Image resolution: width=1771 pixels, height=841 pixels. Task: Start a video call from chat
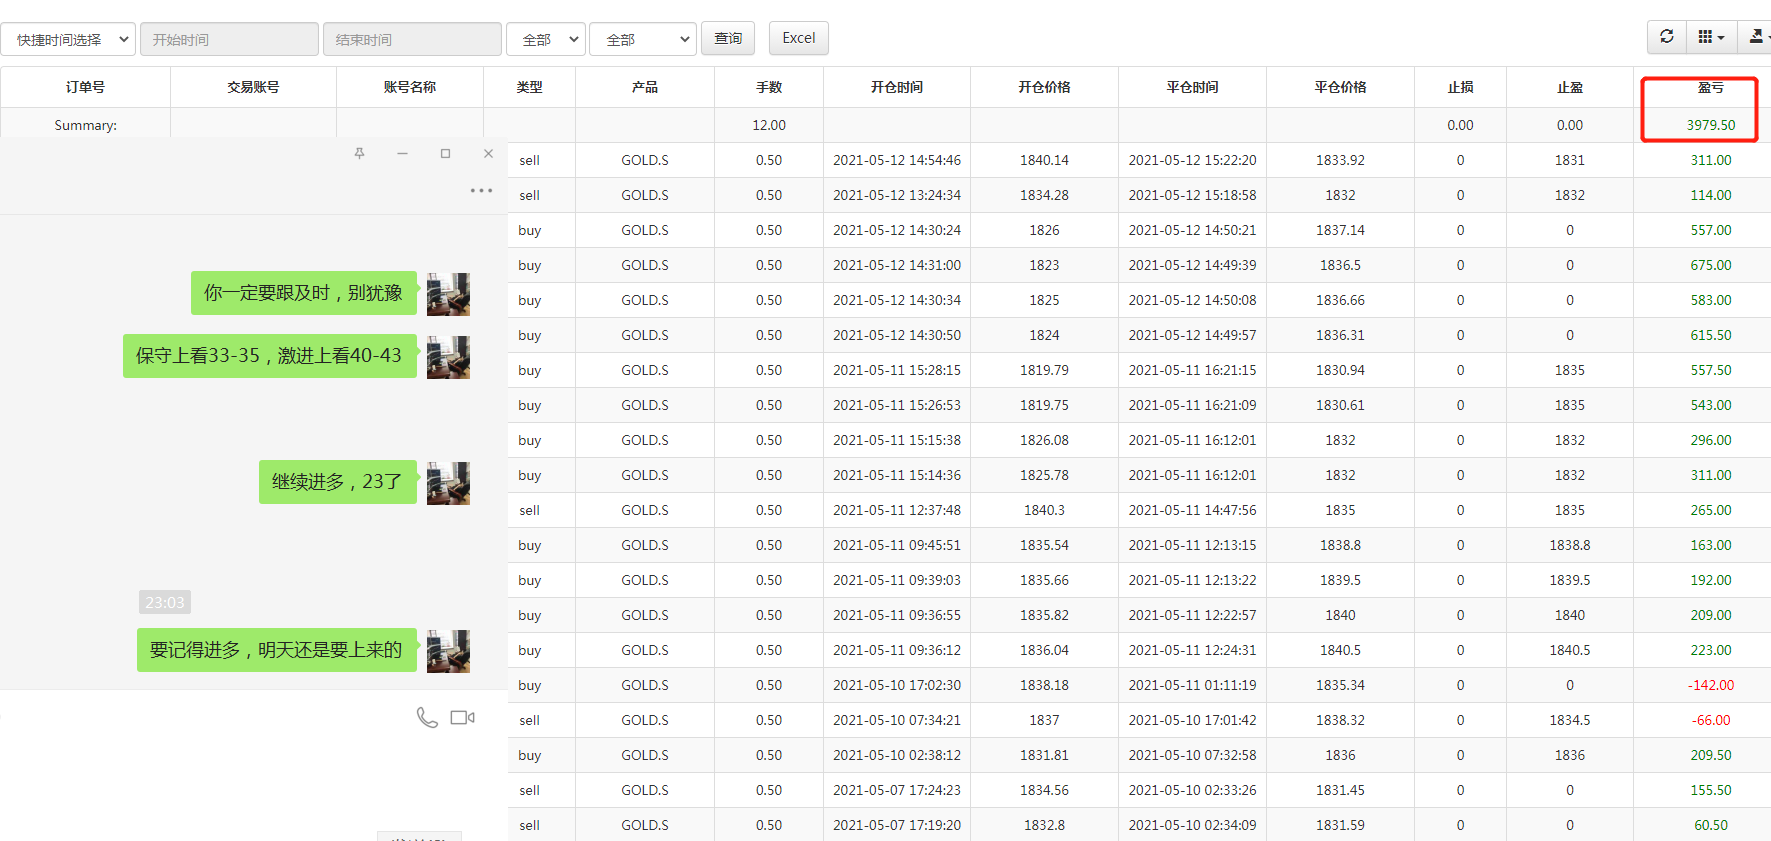pyautogui.click(x=462, y=717)
